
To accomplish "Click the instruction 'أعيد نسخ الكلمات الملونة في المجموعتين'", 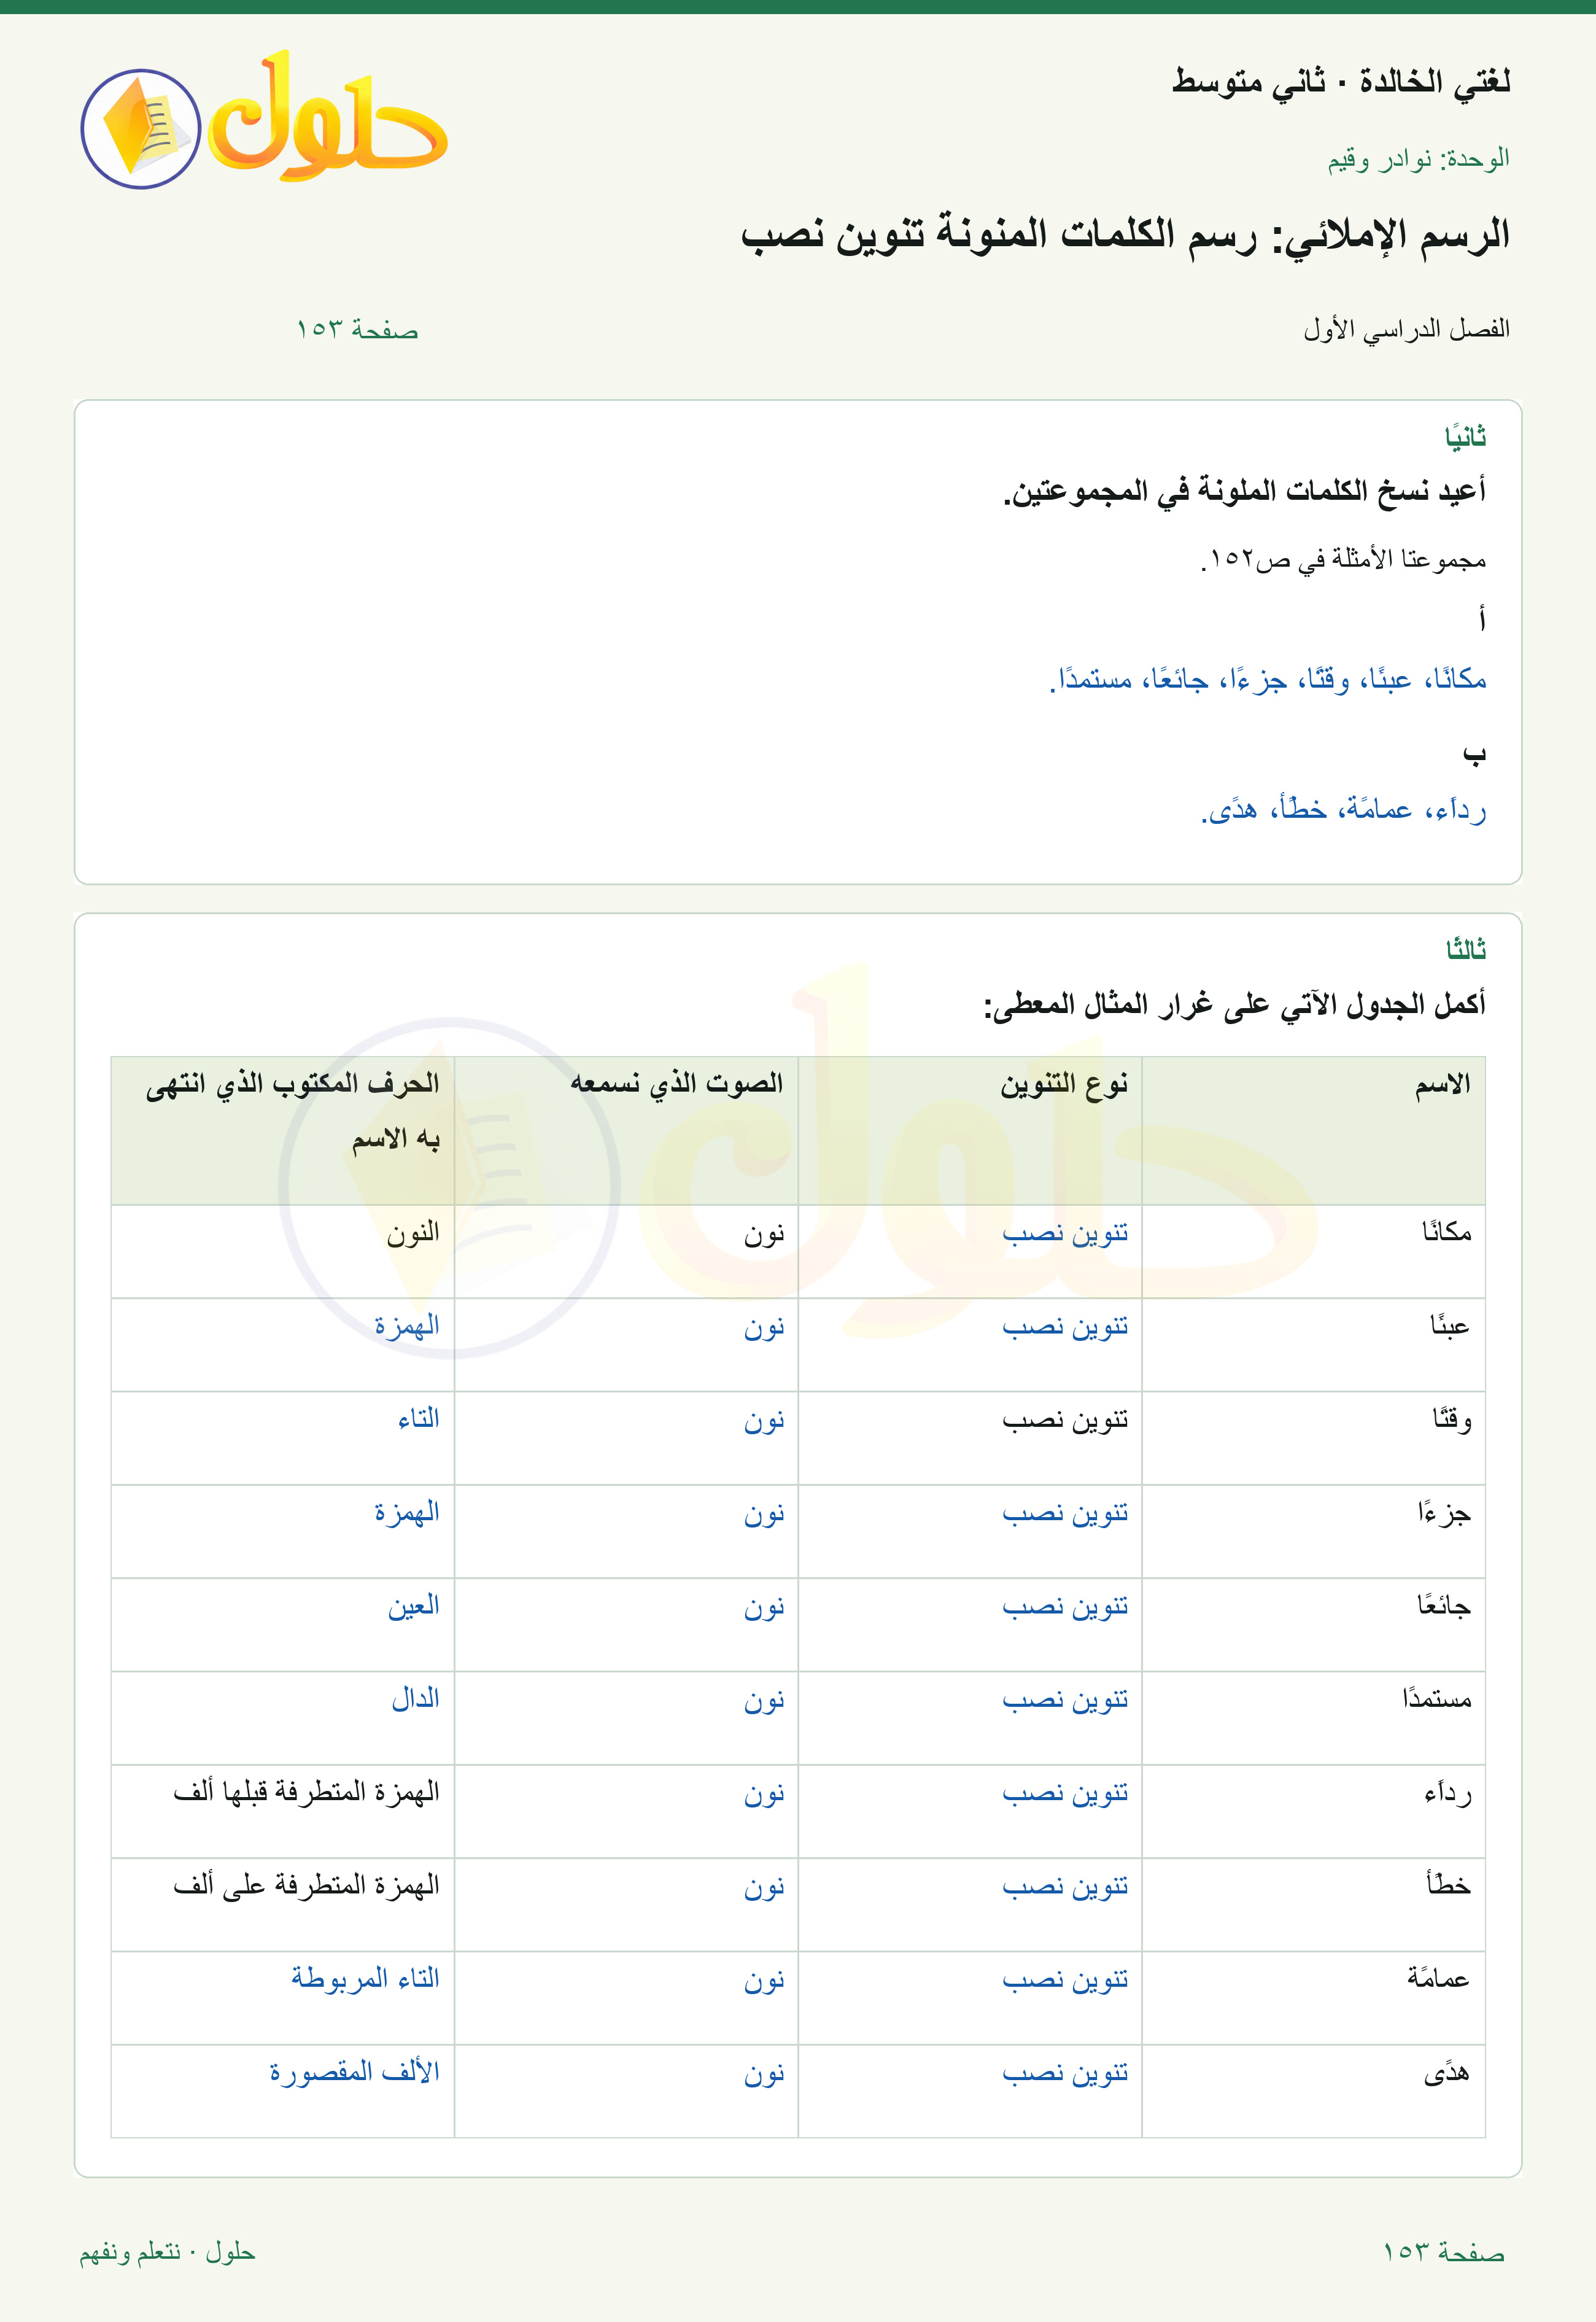I will [x=1245, y=491].
